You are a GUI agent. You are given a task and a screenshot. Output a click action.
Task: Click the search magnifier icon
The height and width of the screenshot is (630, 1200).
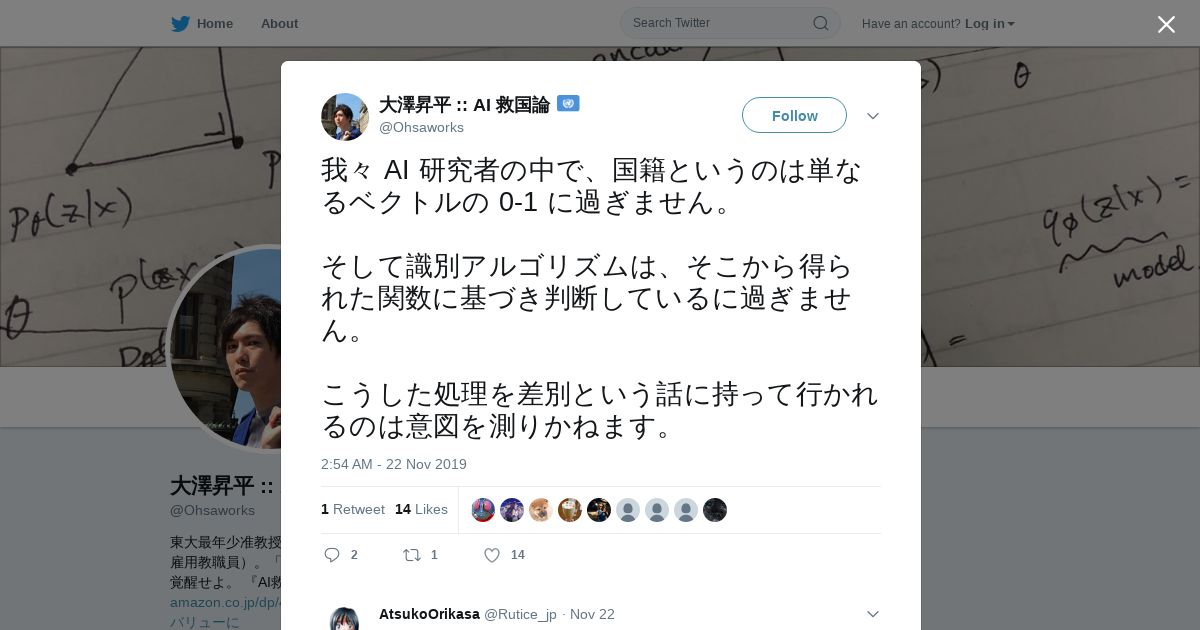[820, 23]
